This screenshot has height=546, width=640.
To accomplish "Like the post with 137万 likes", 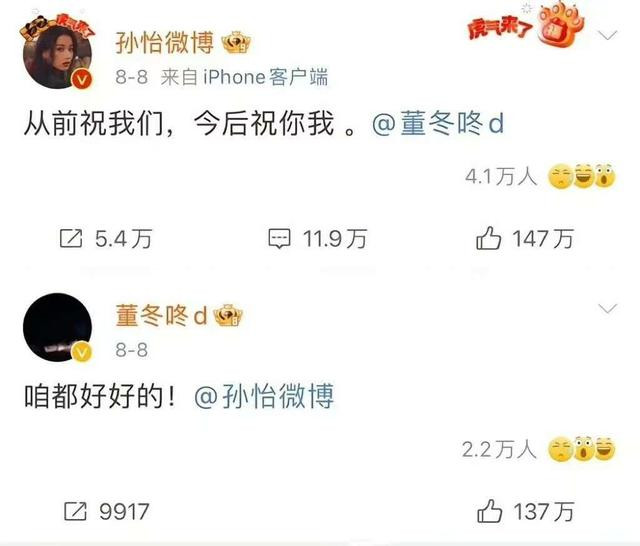I will point(489,510).
